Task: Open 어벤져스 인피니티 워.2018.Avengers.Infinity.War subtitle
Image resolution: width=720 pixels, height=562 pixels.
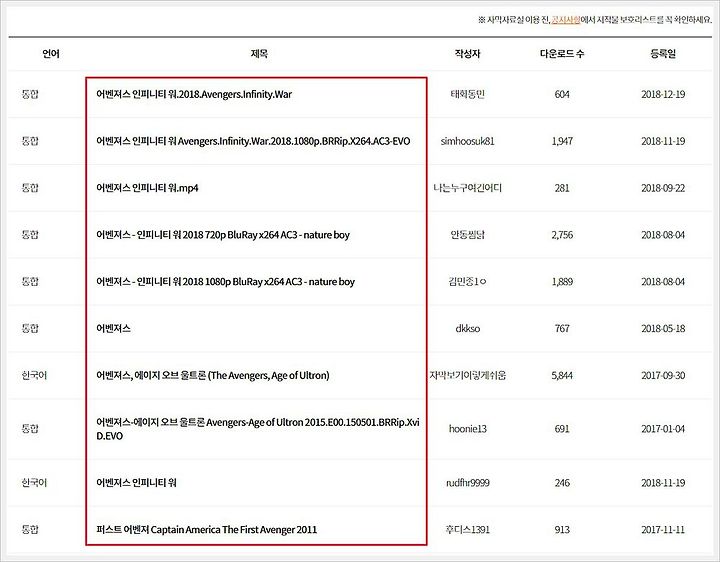Action: (x=194, y=95)
